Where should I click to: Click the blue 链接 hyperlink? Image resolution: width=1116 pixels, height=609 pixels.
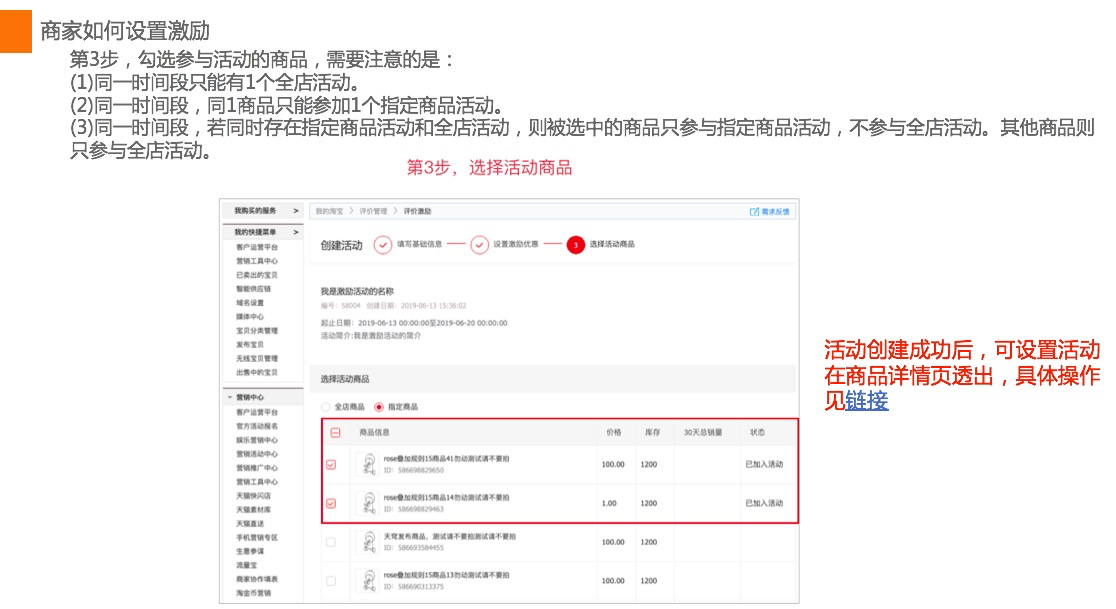[x=866, y=400]
